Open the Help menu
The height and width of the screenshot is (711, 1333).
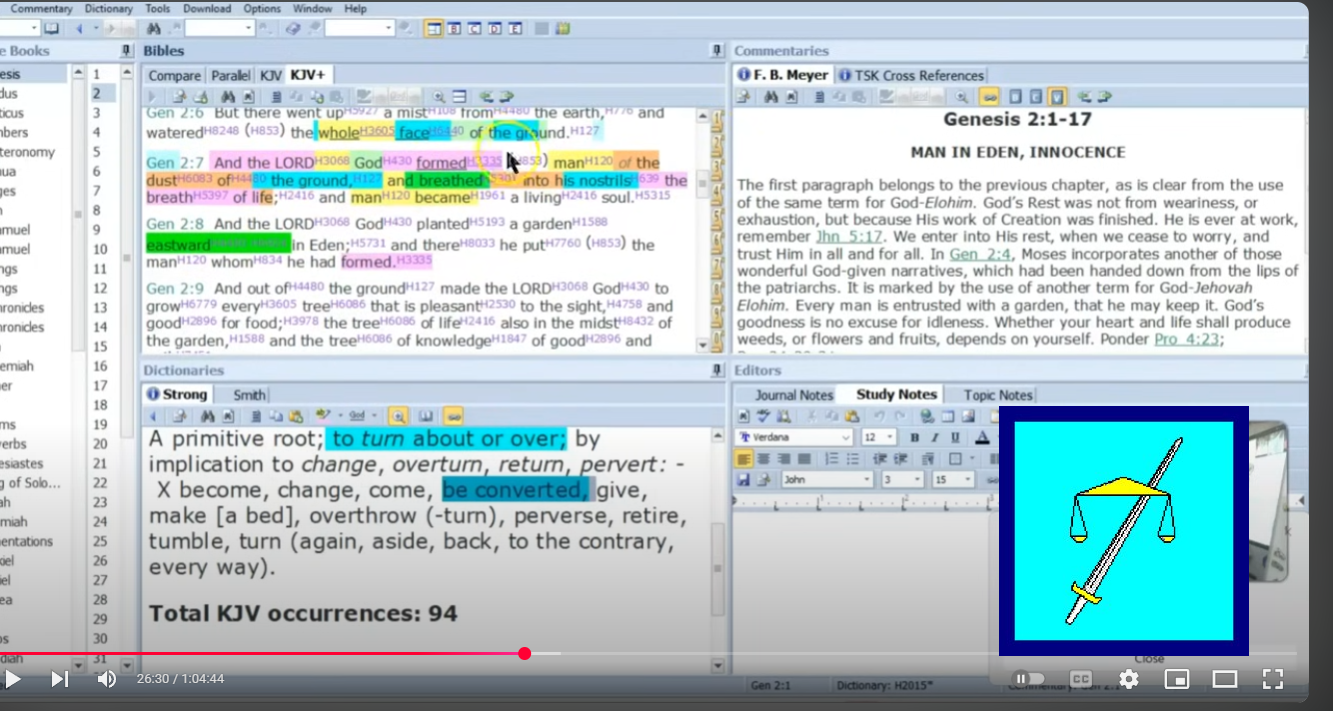[355, 9]
